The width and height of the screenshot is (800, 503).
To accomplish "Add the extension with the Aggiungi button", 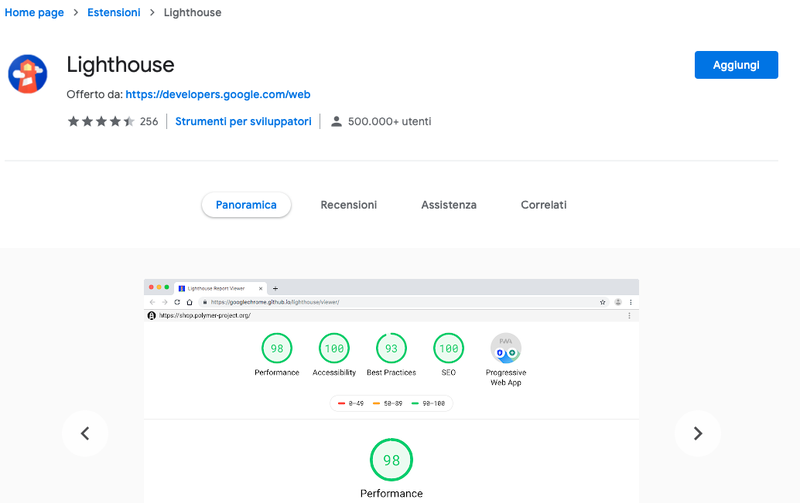I will pyautogui.click(x=736, y=65).
